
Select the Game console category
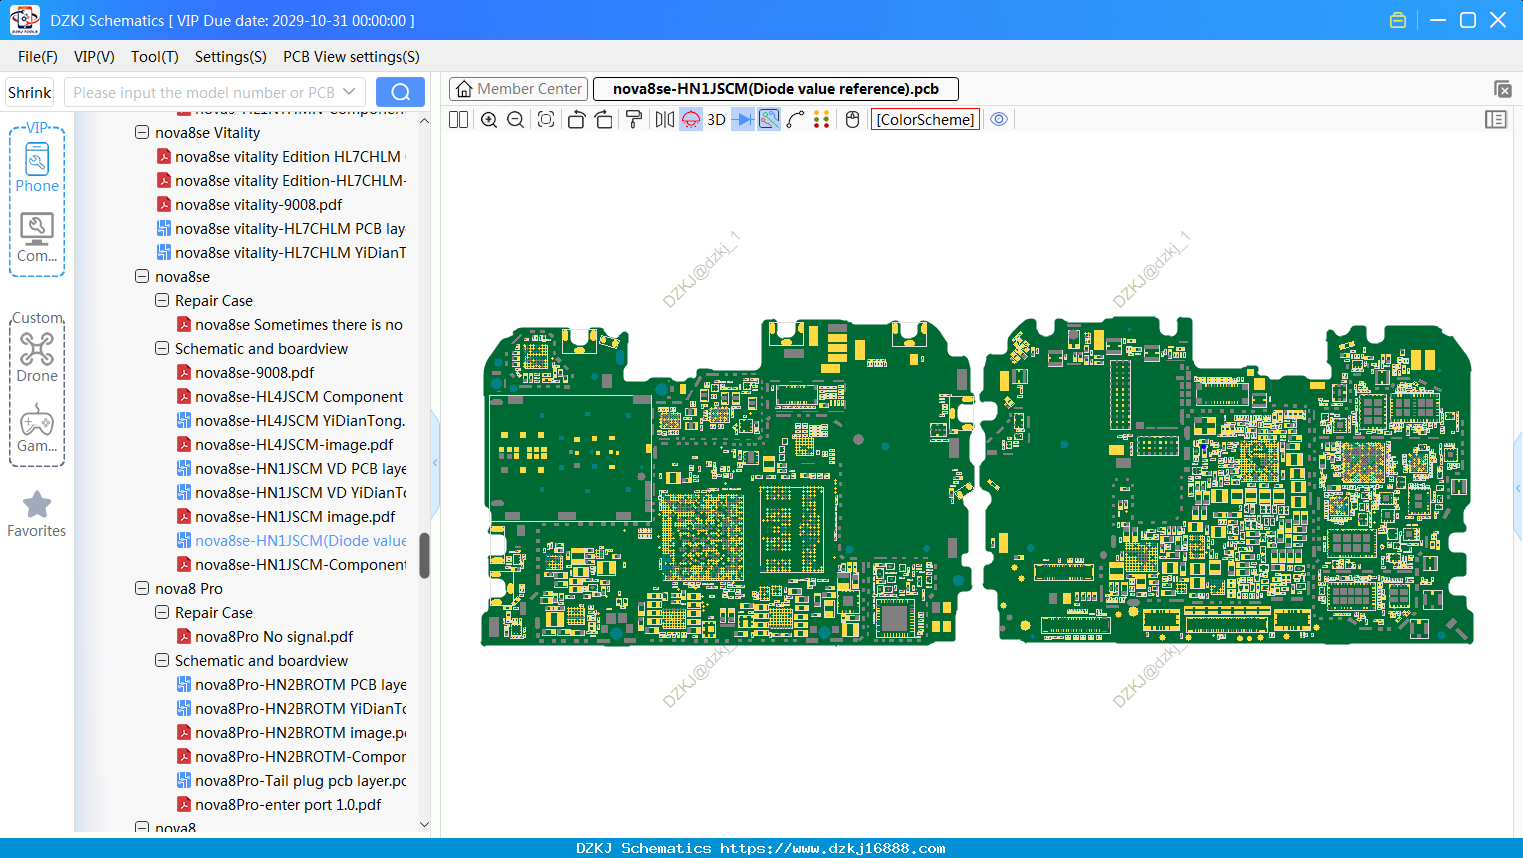tap(37, 428)
